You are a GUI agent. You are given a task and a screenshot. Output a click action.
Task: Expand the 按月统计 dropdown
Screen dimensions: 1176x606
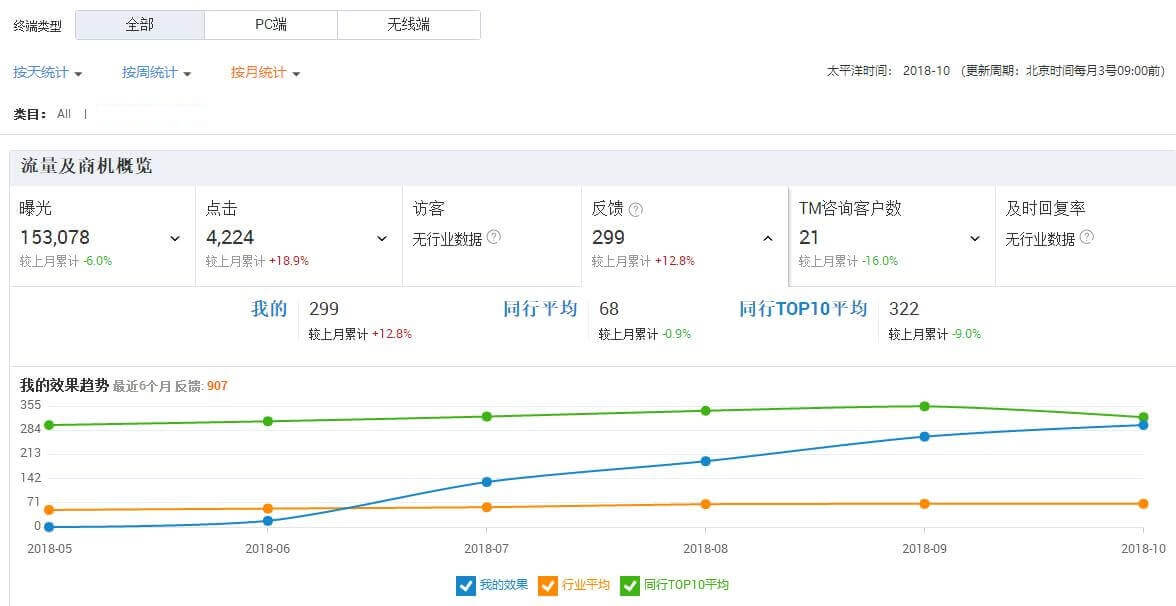265,73
